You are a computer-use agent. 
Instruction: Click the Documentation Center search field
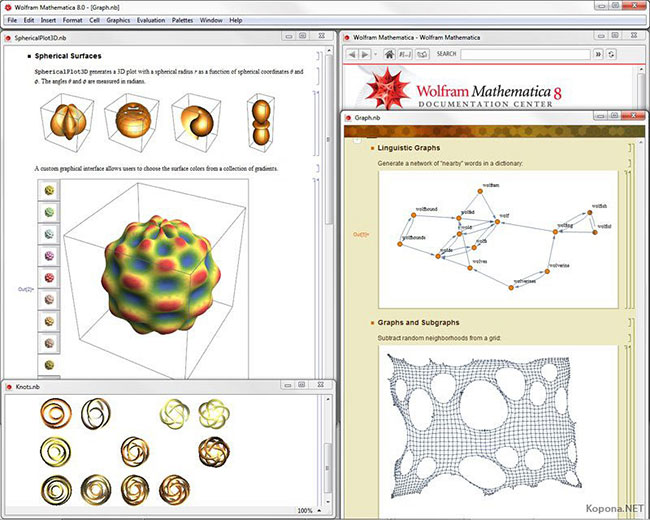click(525, 54)
